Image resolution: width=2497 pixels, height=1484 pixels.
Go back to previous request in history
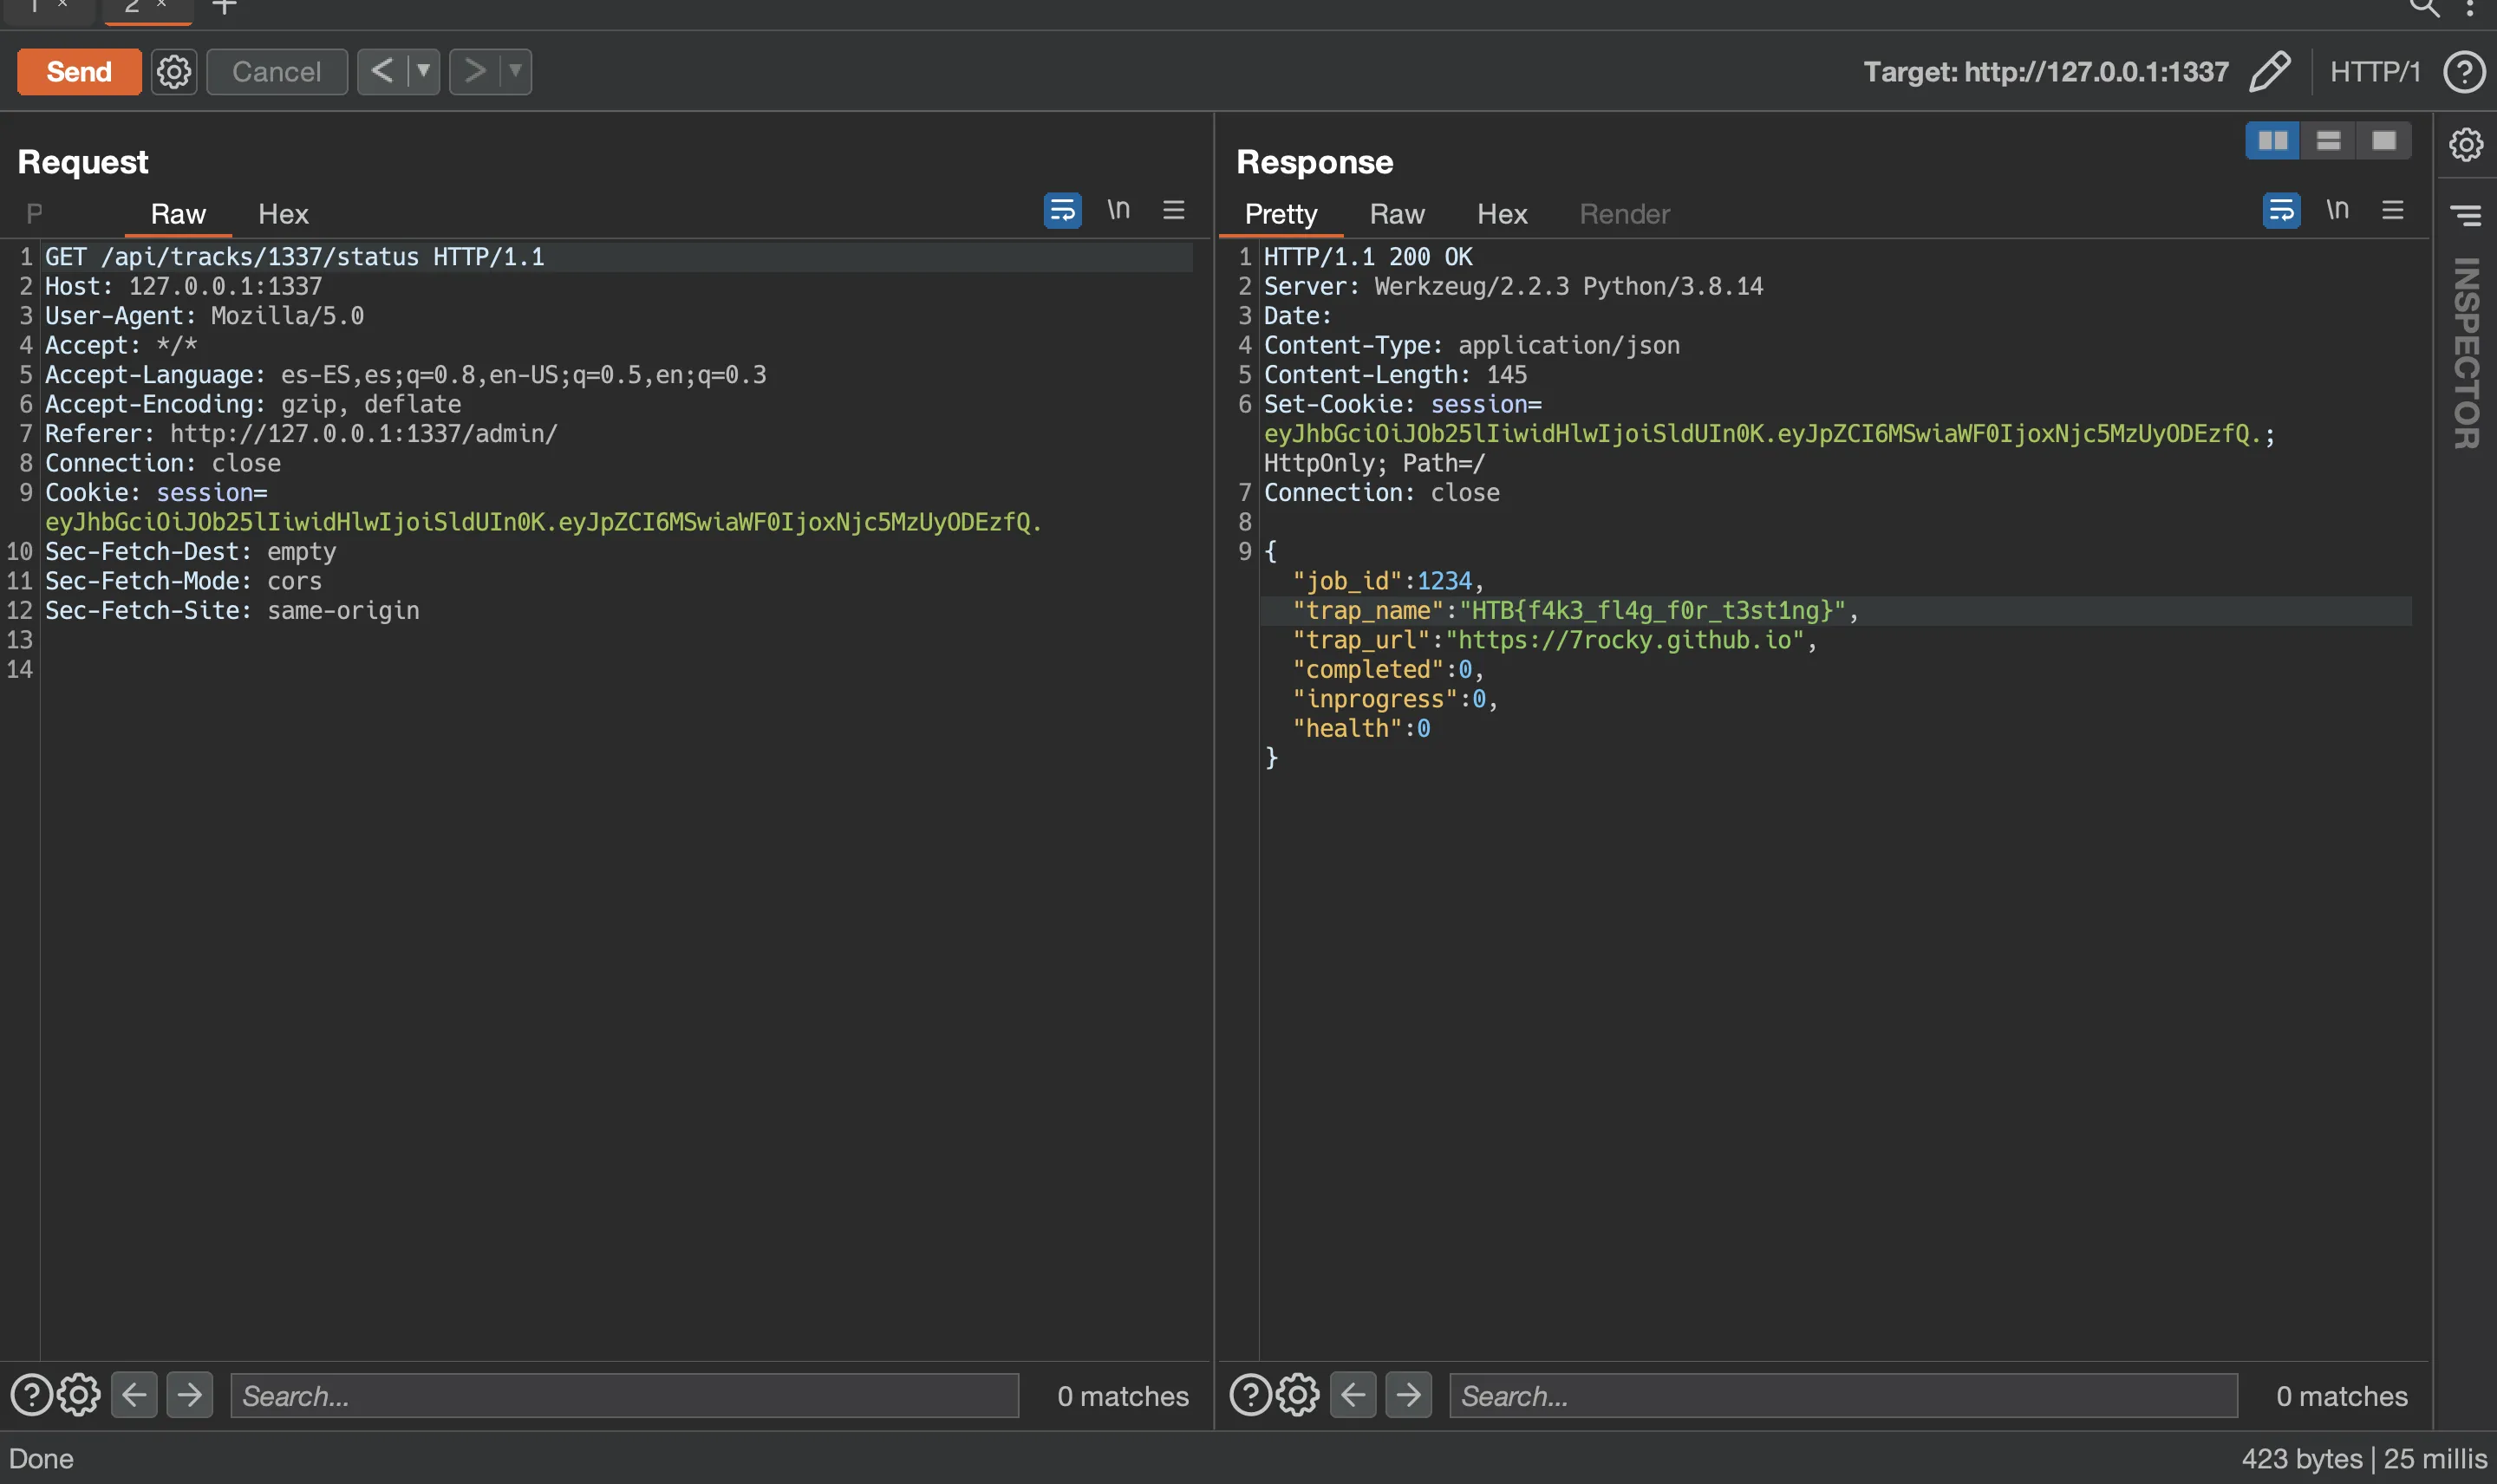(383, 72)
